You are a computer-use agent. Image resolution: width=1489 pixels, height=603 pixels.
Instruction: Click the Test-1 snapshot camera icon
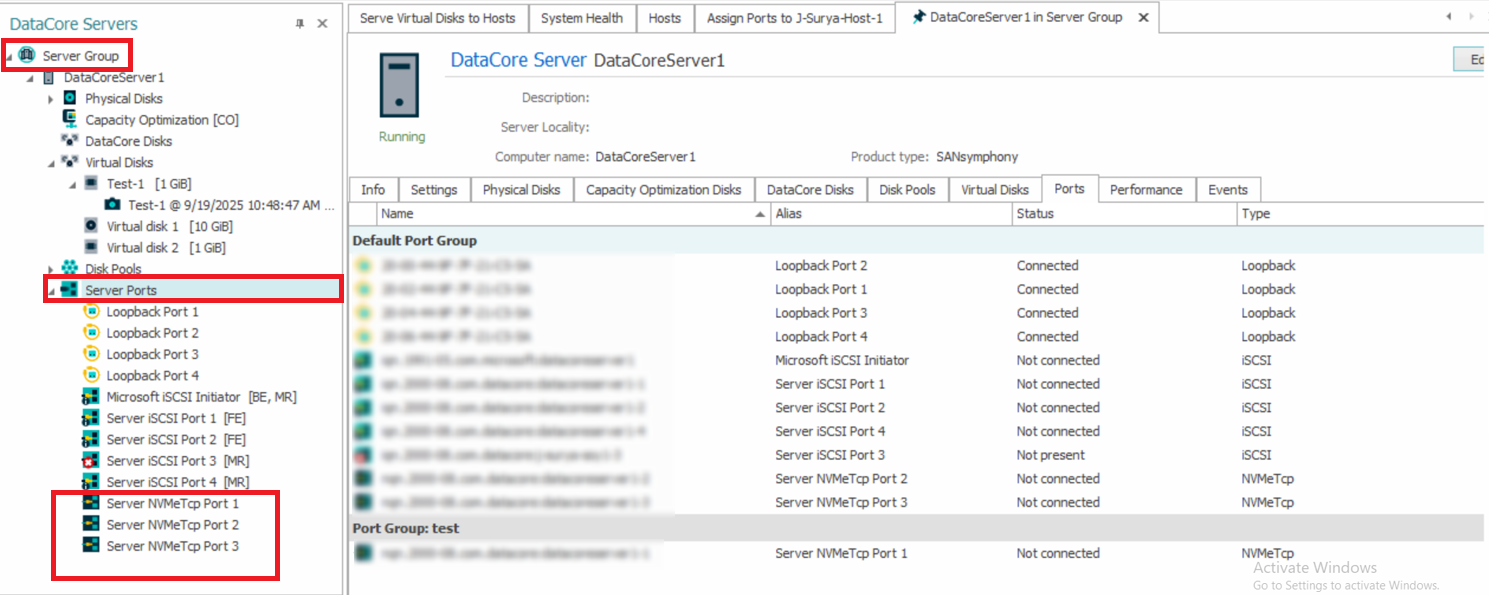pyautogui.click(x=113, y=205)
